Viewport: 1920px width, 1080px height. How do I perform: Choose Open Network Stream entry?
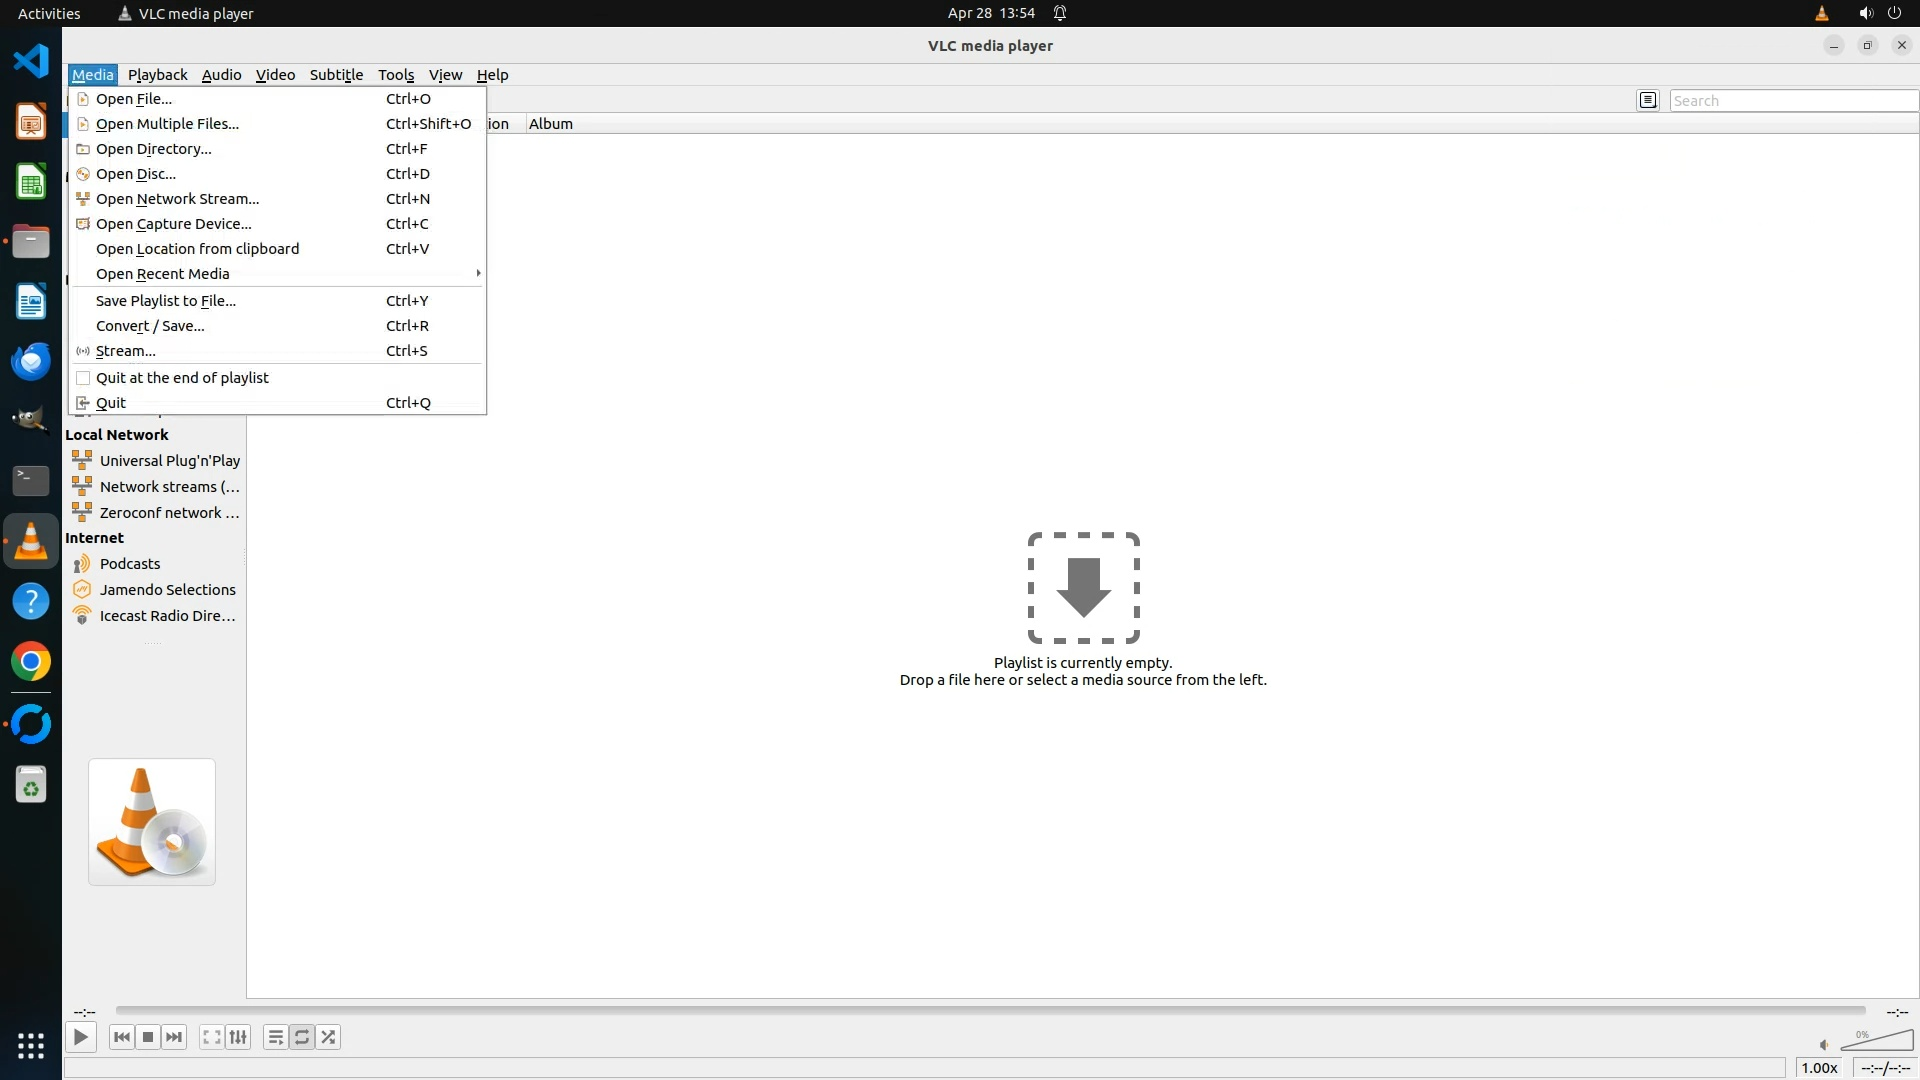pyautogui.click(x=177, y=199)
